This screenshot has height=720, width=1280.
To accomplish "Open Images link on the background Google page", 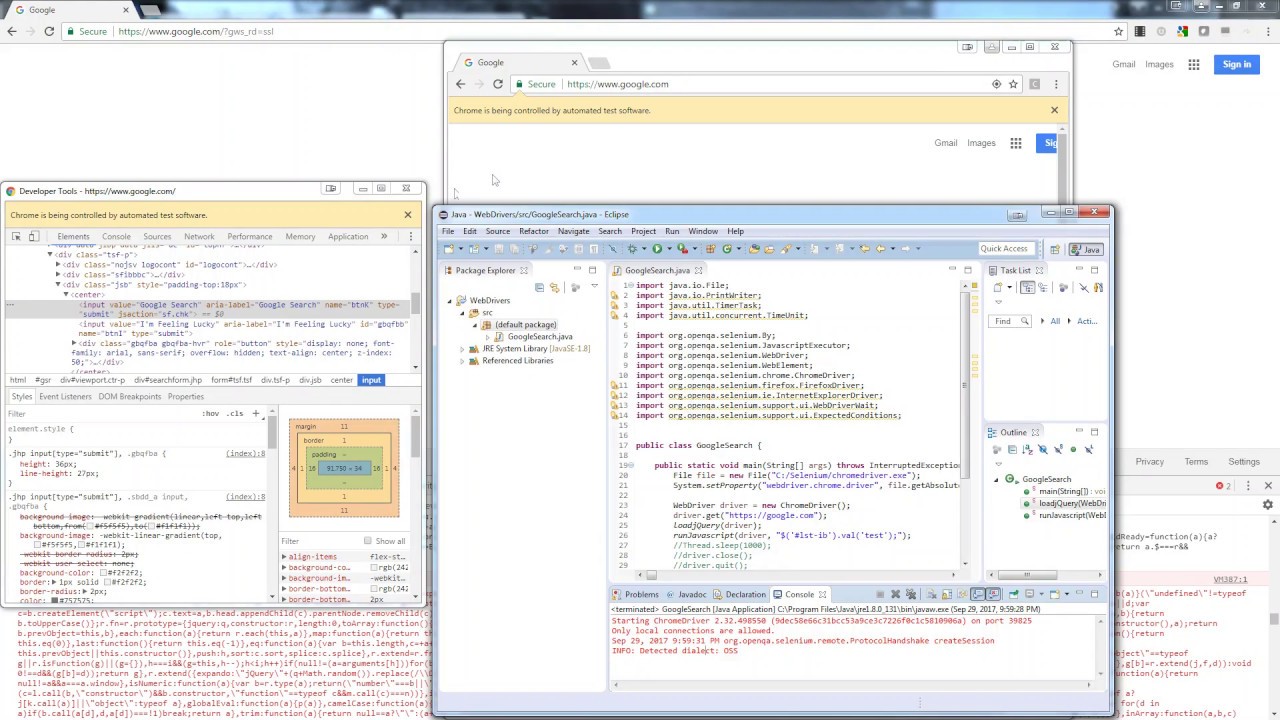I will pyautogui.click(x=1159, y=65).
